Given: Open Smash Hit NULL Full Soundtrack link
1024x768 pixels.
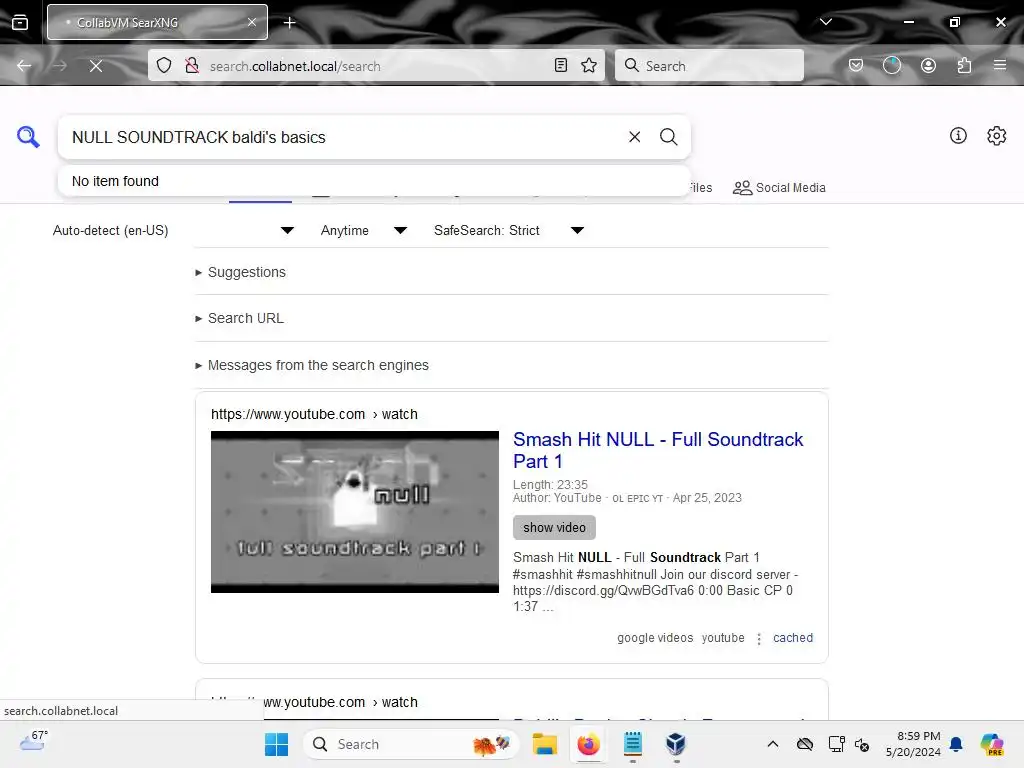Looking at the screenshot, I should coord(658,450).
